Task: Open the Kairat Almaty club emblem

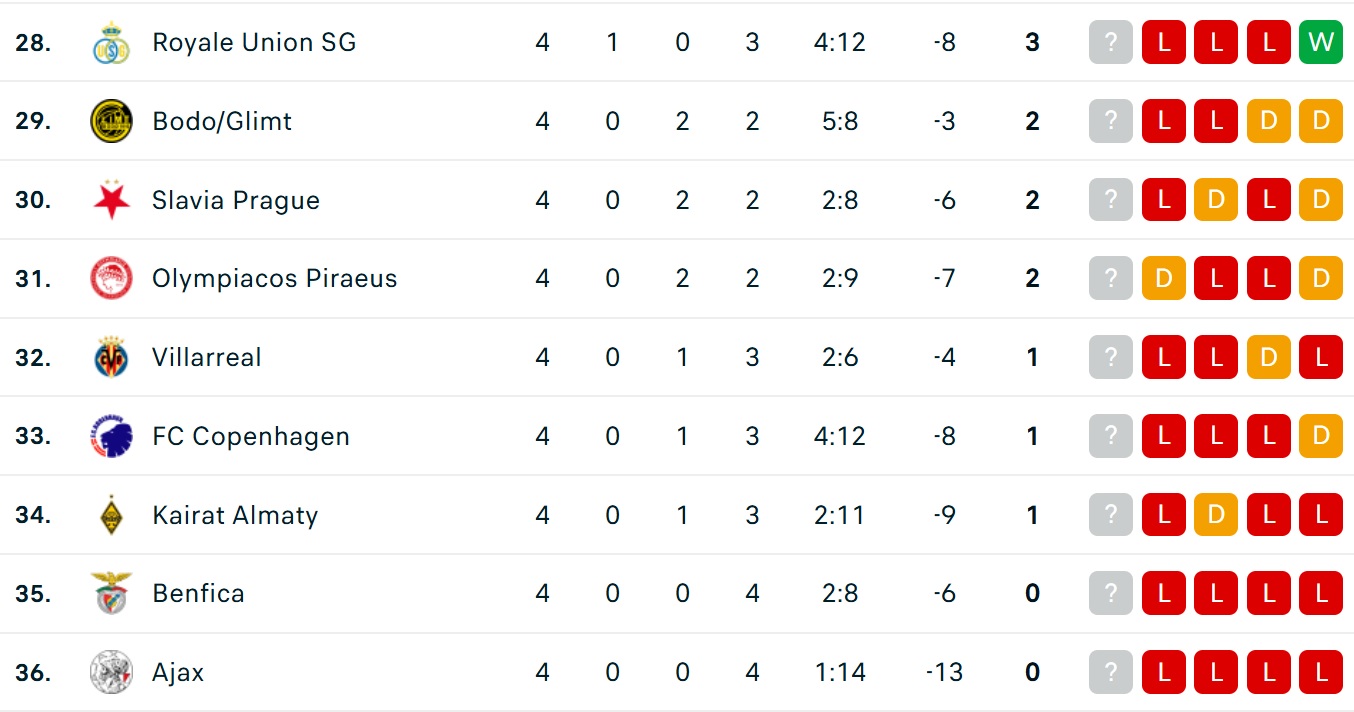Action: [x=111, y=516]
